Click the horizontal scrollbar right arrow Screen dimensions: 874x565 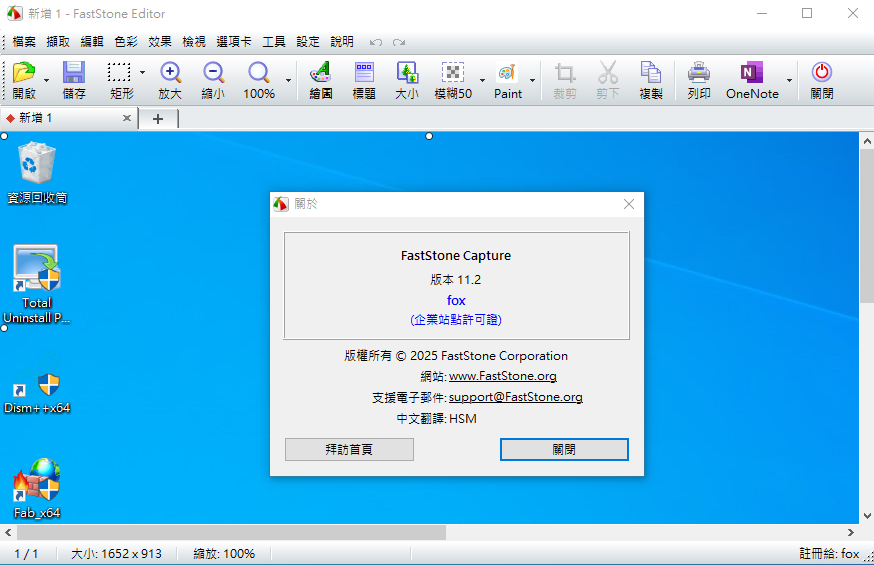(x=851, y=533)
